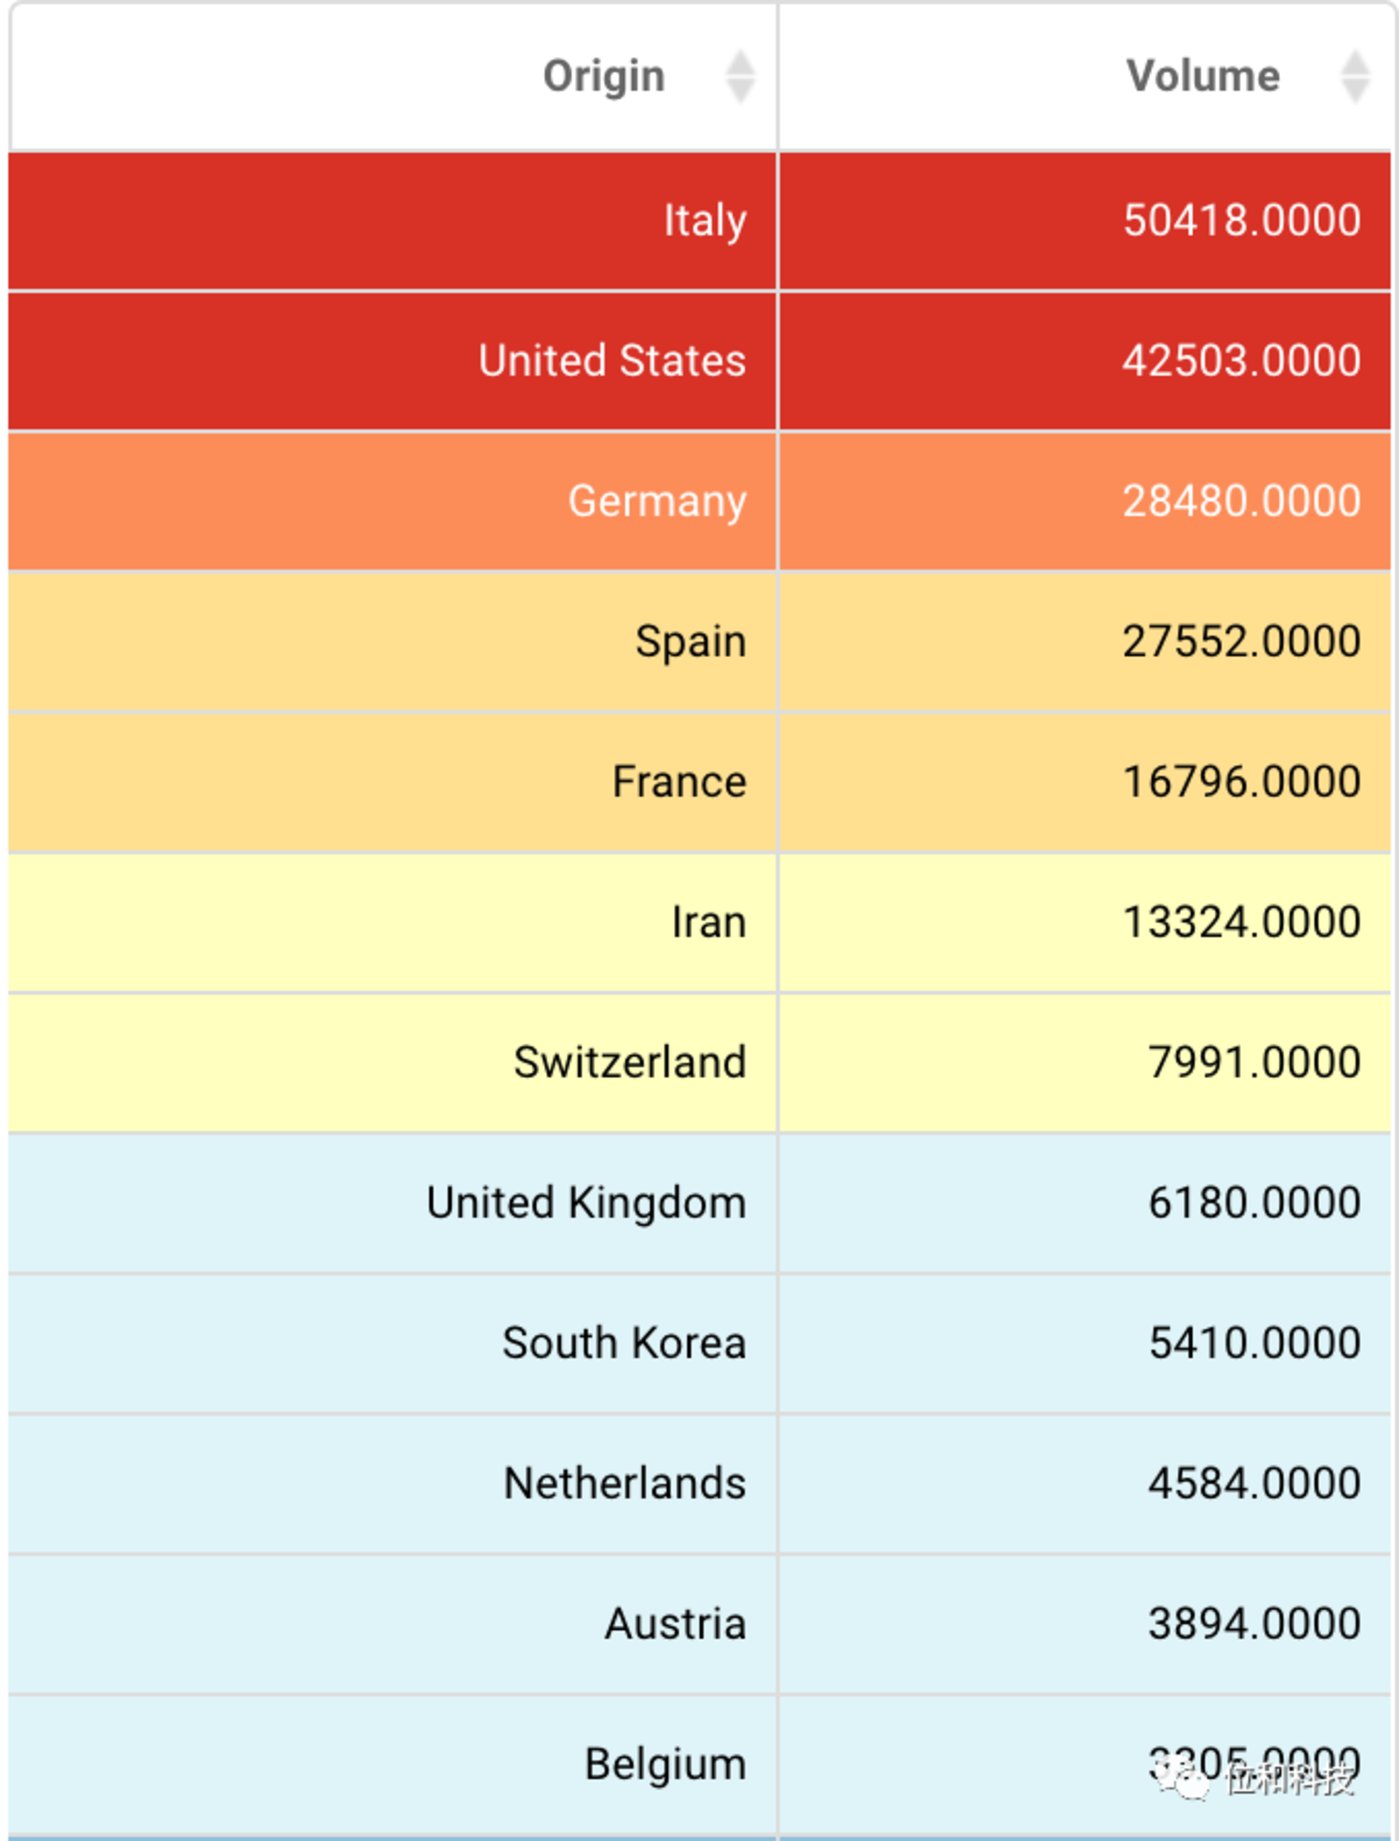Click the France row name

pos(679,782)
